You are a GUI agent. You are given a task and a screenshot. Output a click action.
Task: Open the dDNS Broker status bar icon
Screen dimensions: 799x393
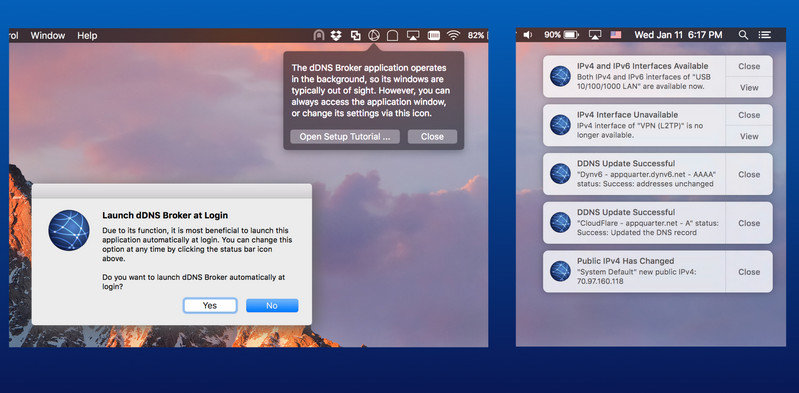click(x=374, y=35)
